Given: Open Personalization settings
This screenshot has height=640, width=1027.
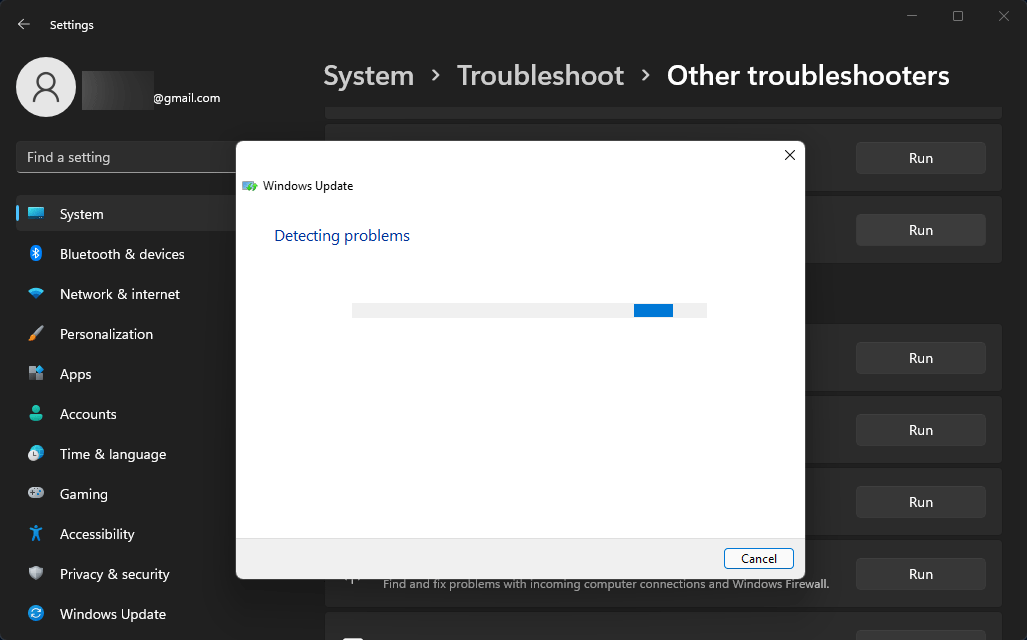Looking at the screenshot, I should point(106,334).
